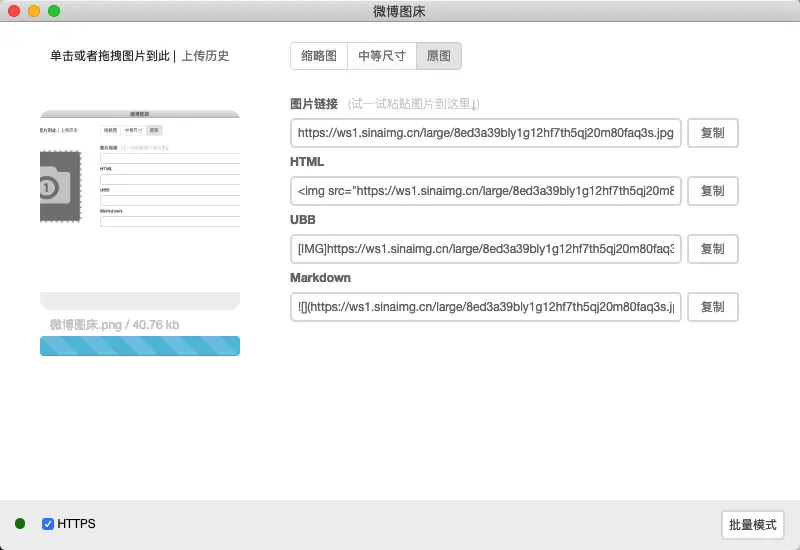The height and width of the screenshot is (550, 800).
Task: Copy the Markdown code snippet
Action: 712,307
